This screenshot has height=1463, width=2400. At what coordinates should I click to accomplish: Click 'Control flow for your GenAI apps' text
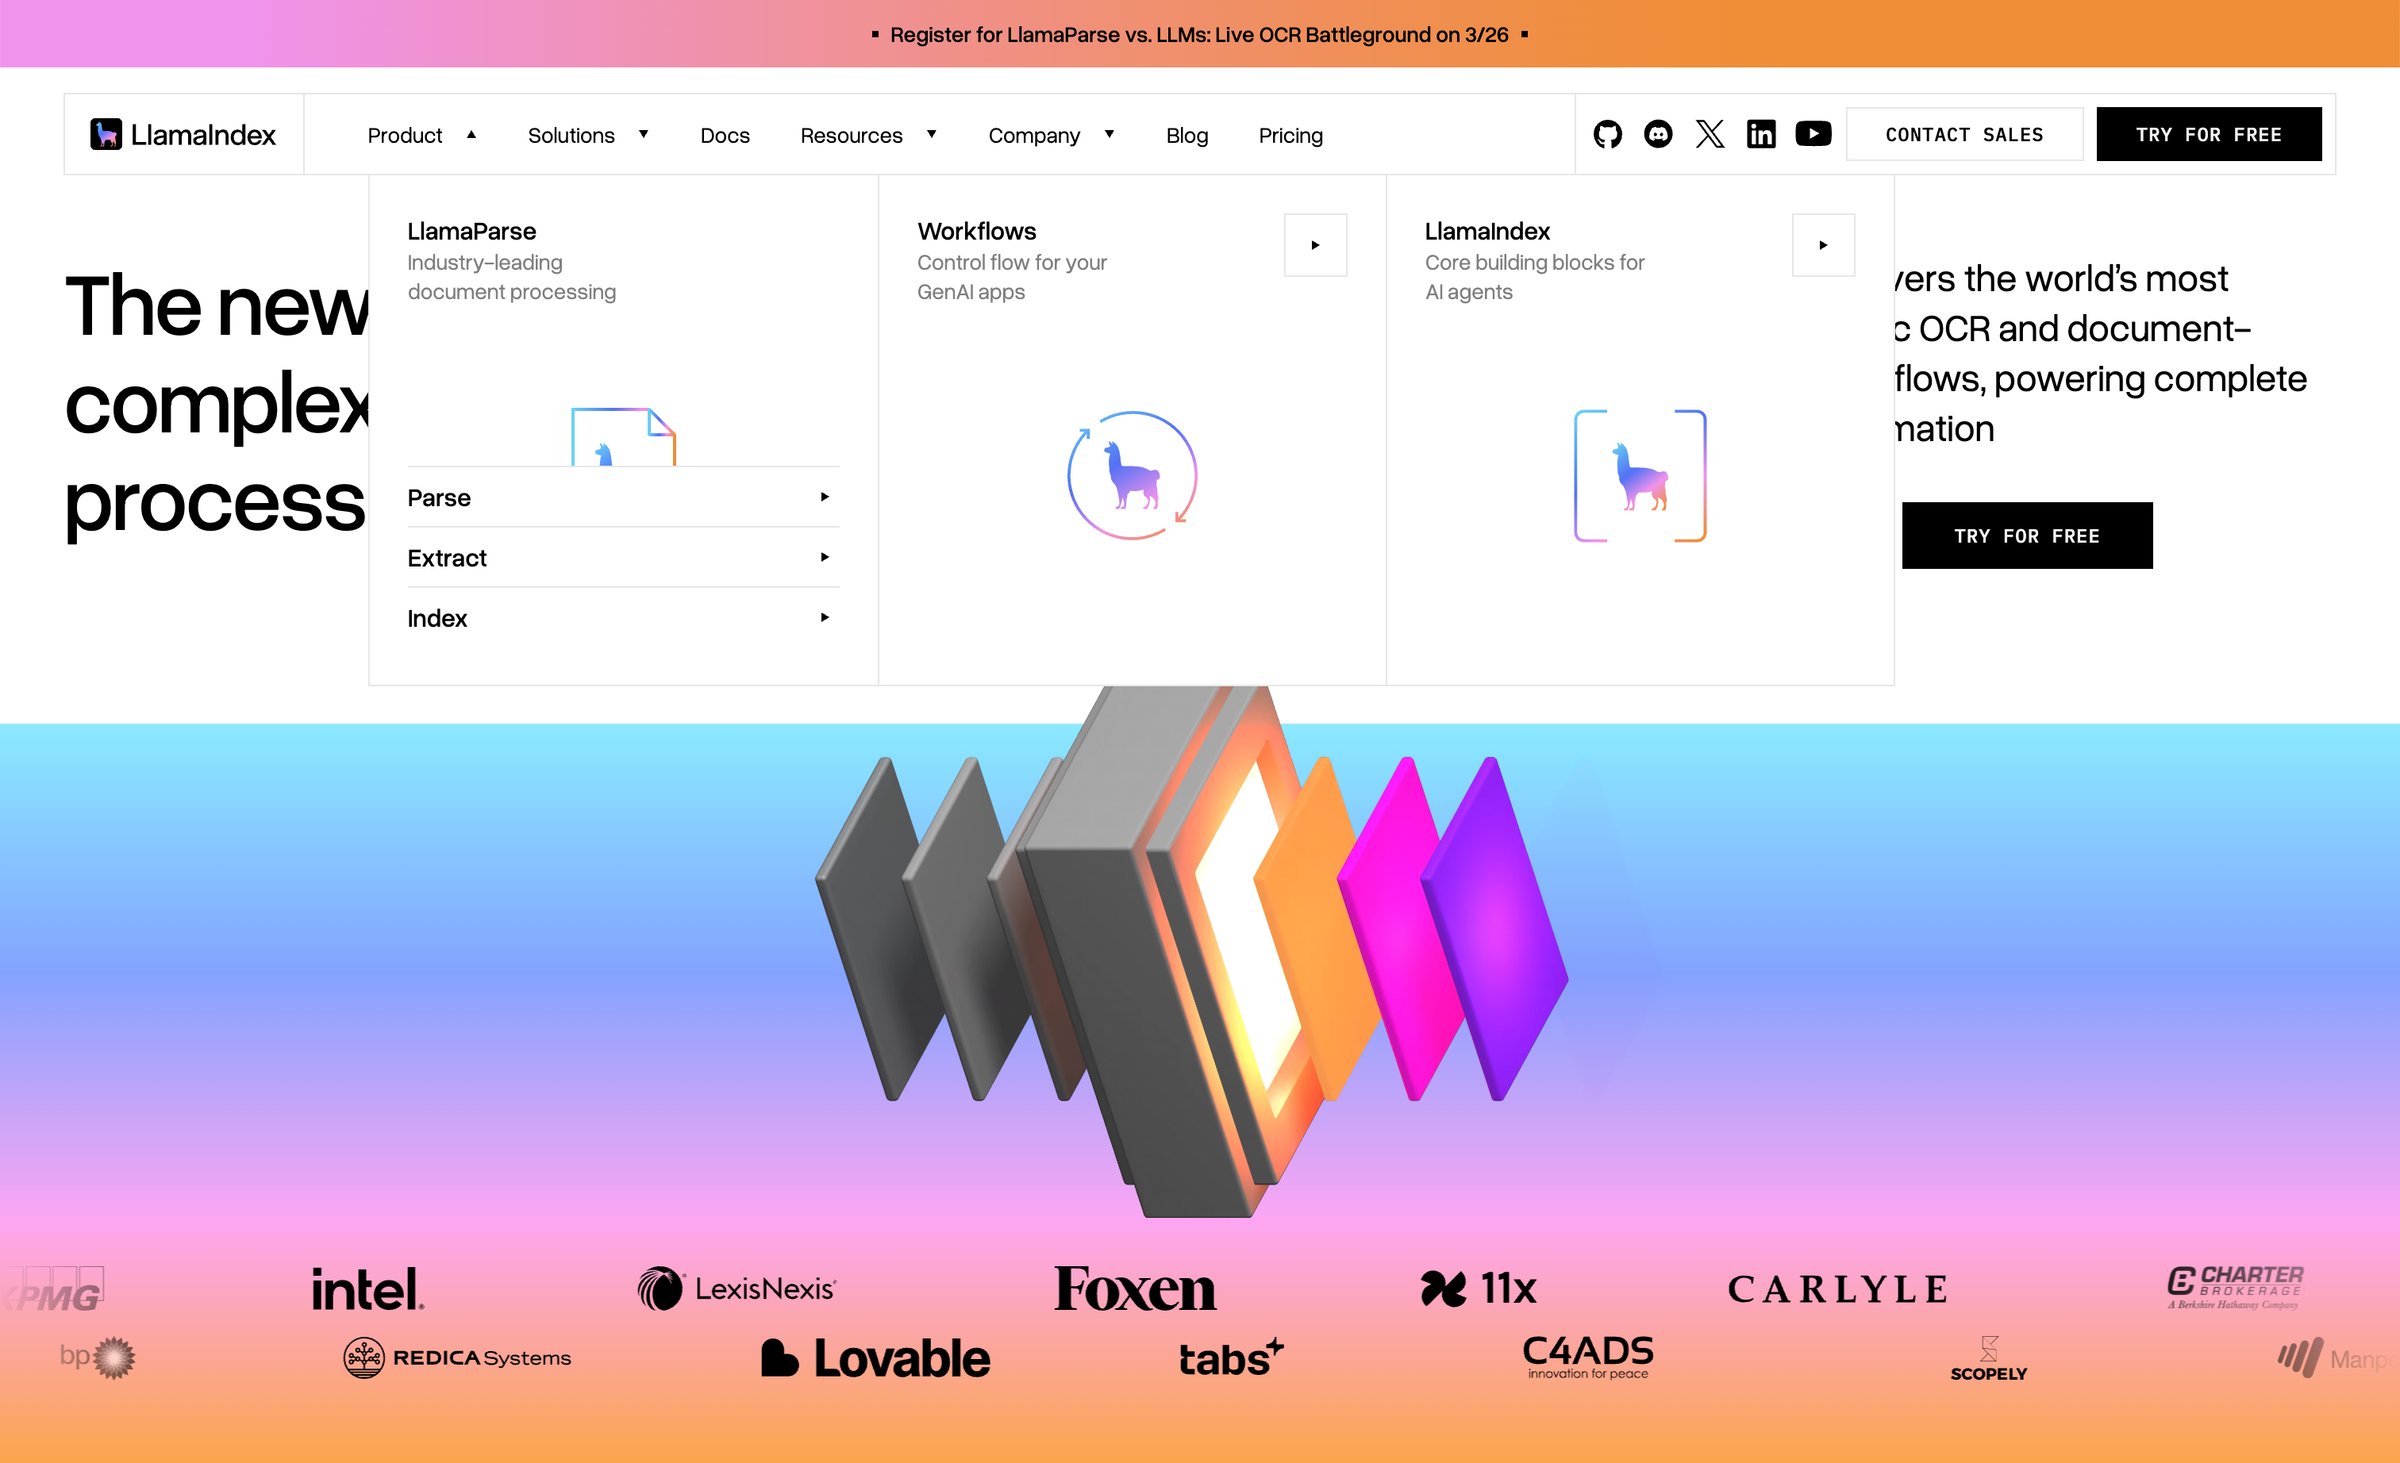(1012, 277)
